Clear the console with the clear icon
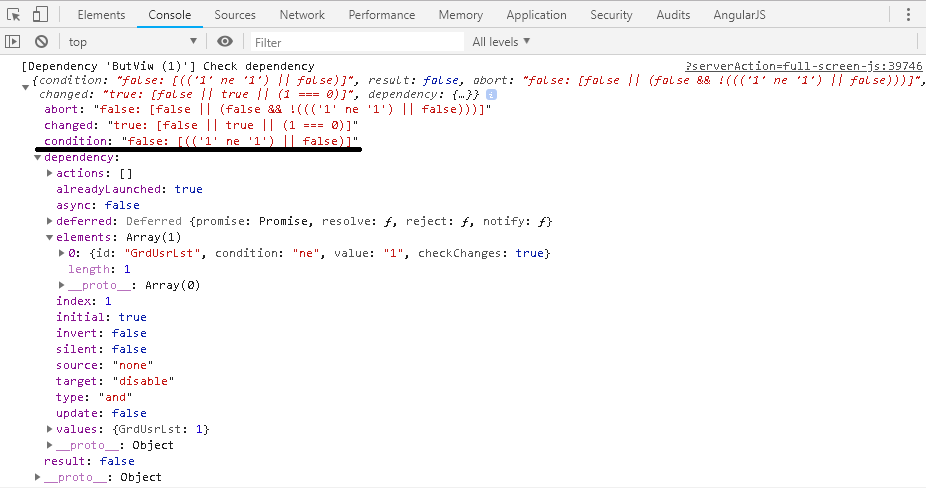The width and height of the screenshot is (933, 498). (41, 42)
